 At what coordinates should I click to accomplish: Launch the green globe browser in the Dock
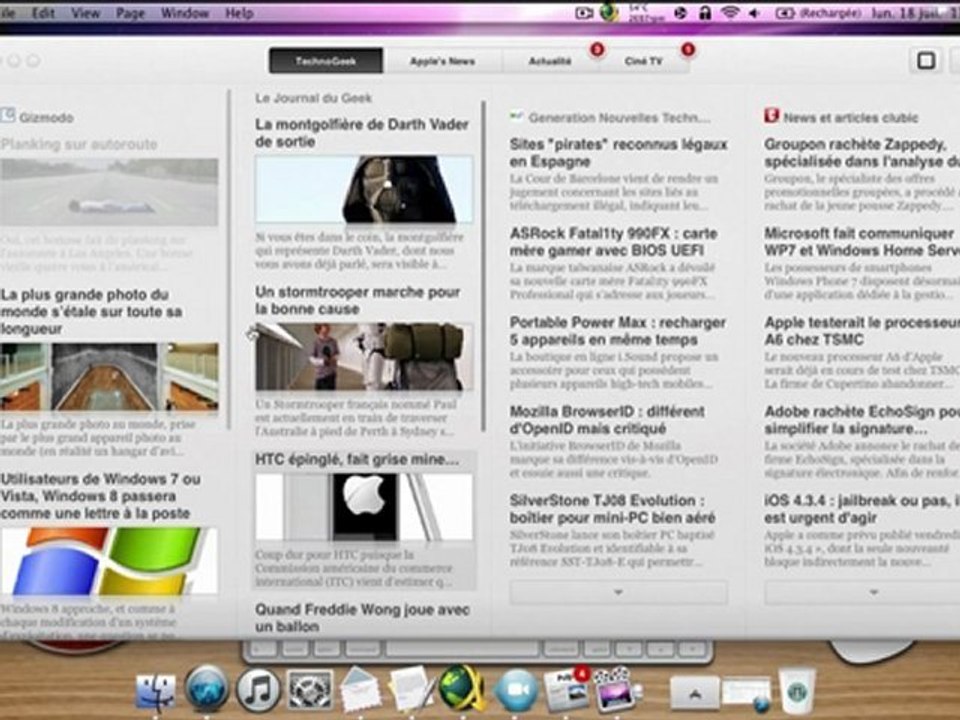pos(462,688)
